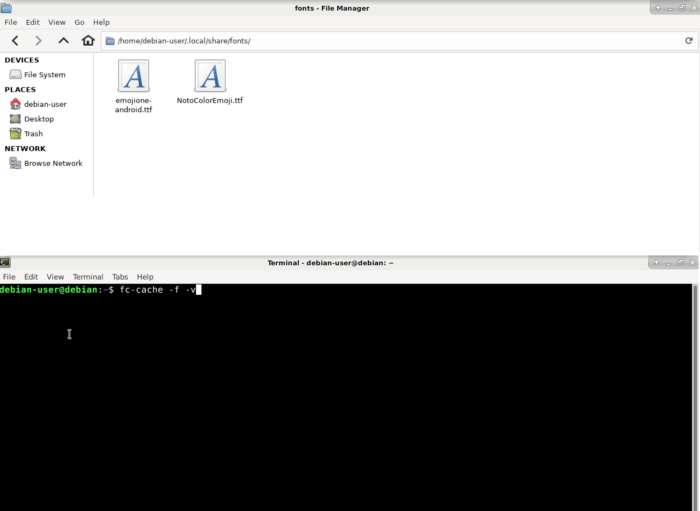Click File Manager window title icon

(x=6, y=8)
